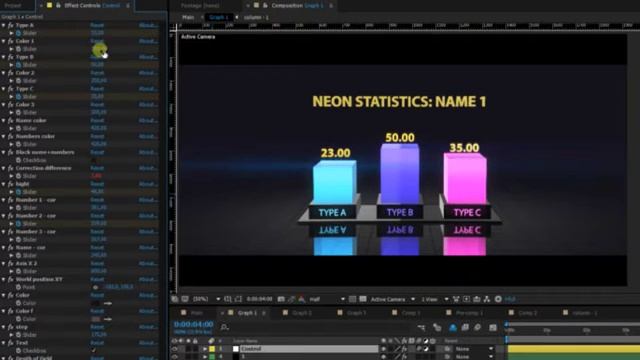Viewport: 640px width, 360px height.
Task: Open the Comp 1 timeline tab
Action: pyautogui.click(x=411, y=313)
